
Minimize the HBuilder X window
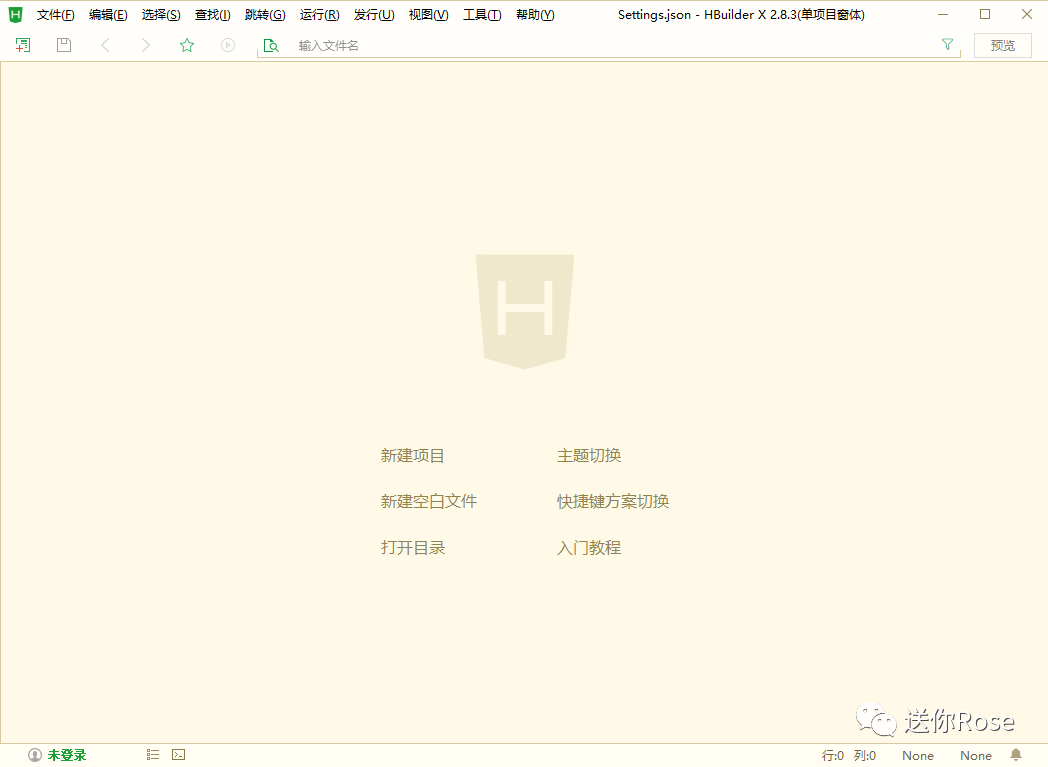pos(943,14)
